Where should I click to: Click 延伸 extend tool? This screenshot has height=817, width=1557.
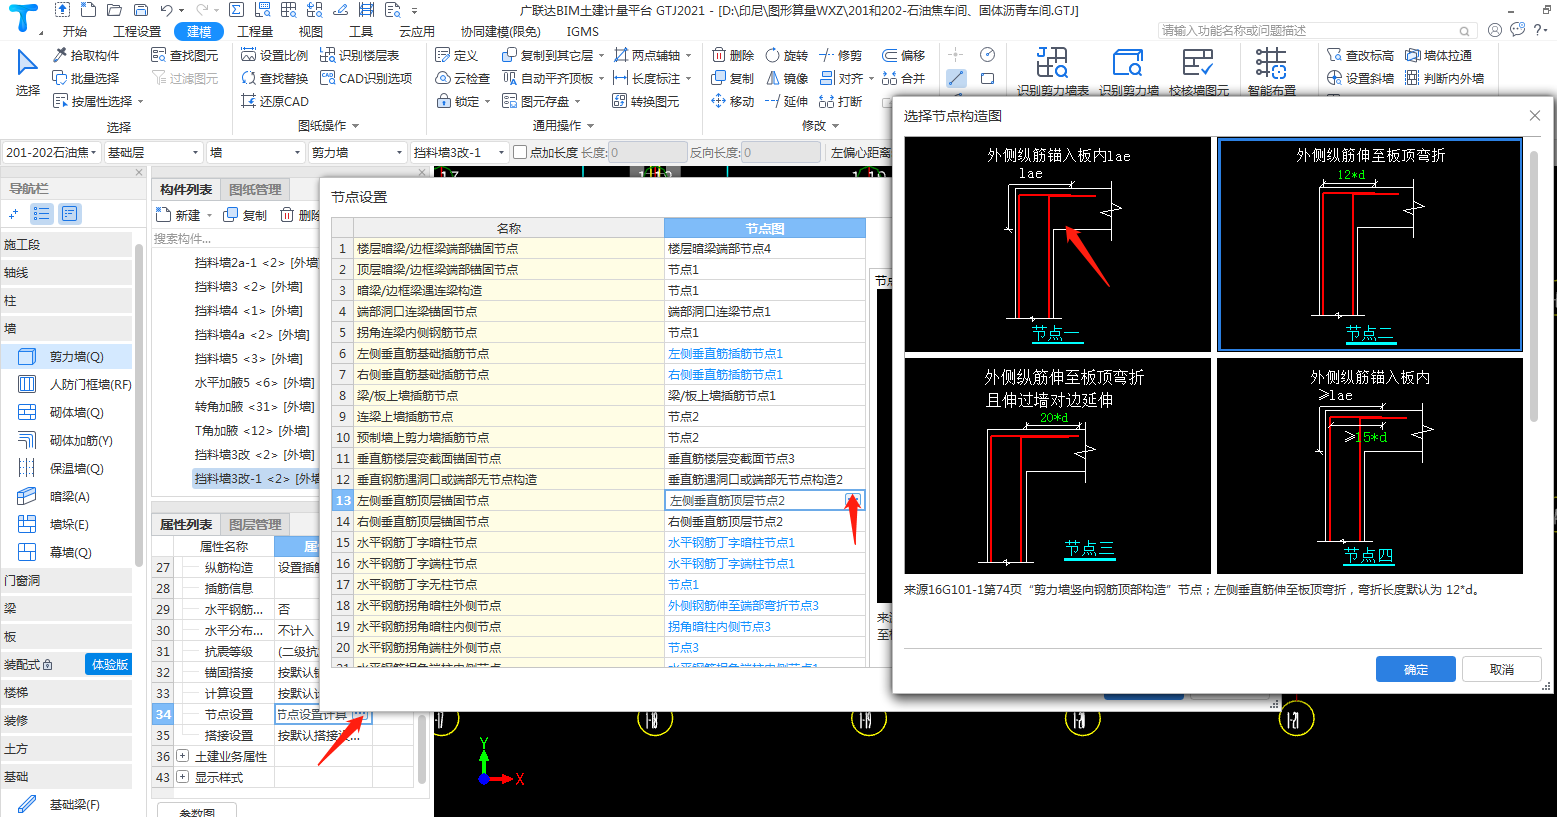pyautogui.click(x=787, y=101)
